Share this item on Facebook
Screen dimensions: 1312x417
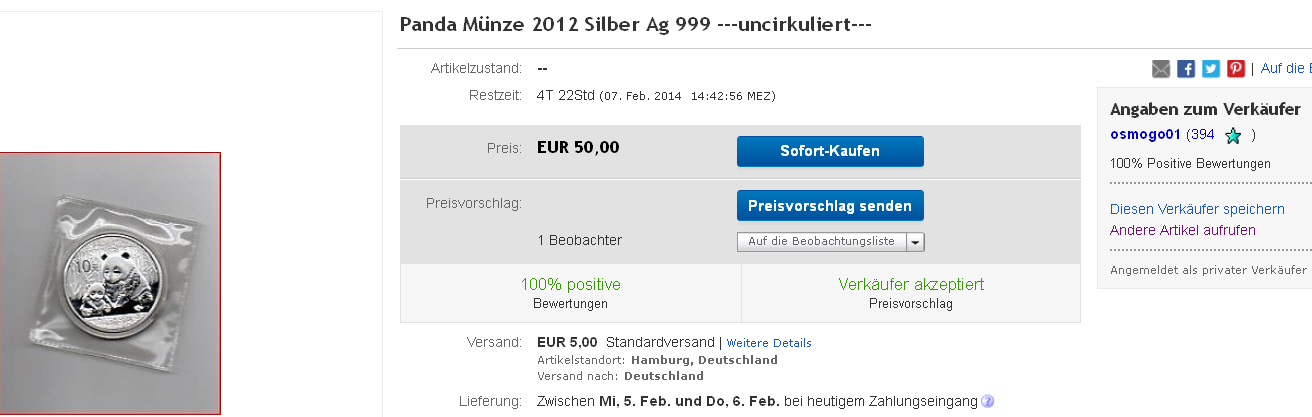(1186, 69)
